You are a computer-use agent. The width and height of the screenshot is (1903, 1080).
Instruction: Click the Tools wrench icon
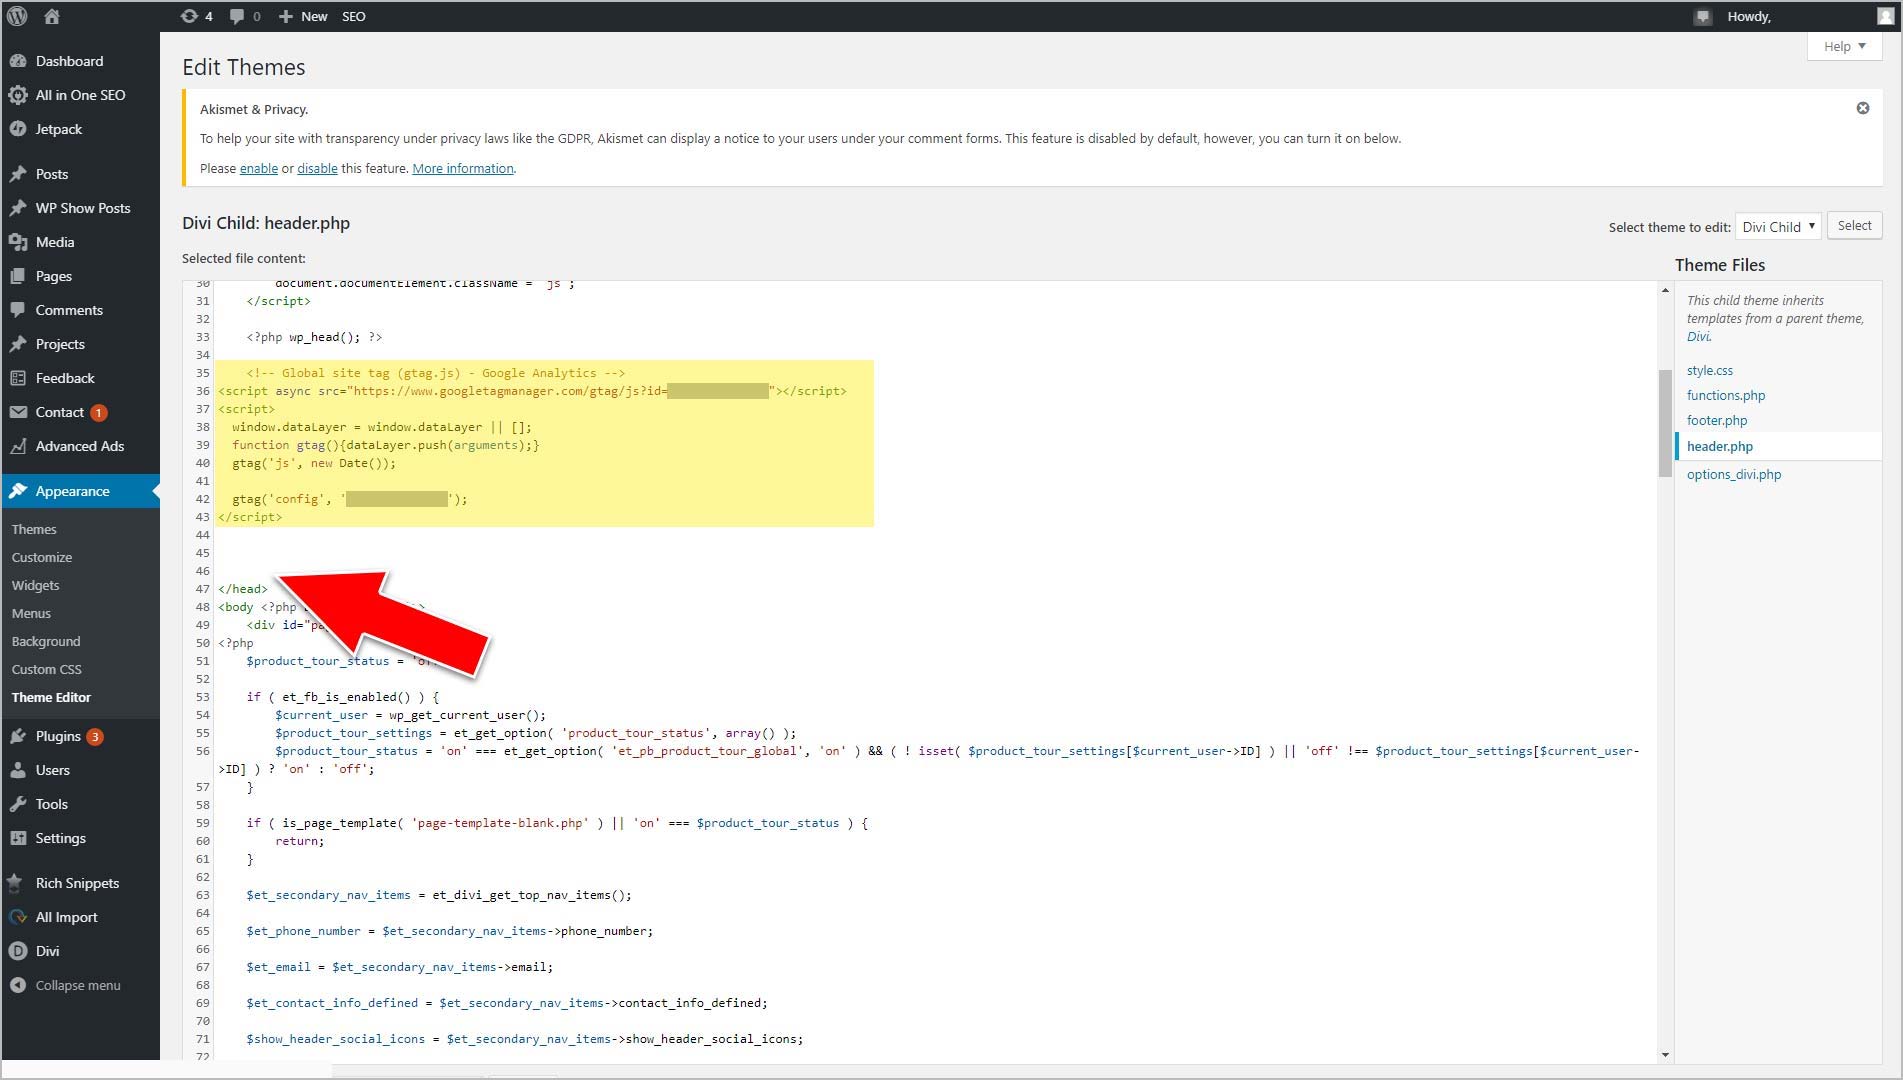pyautogui.click(x=17, y=804)
